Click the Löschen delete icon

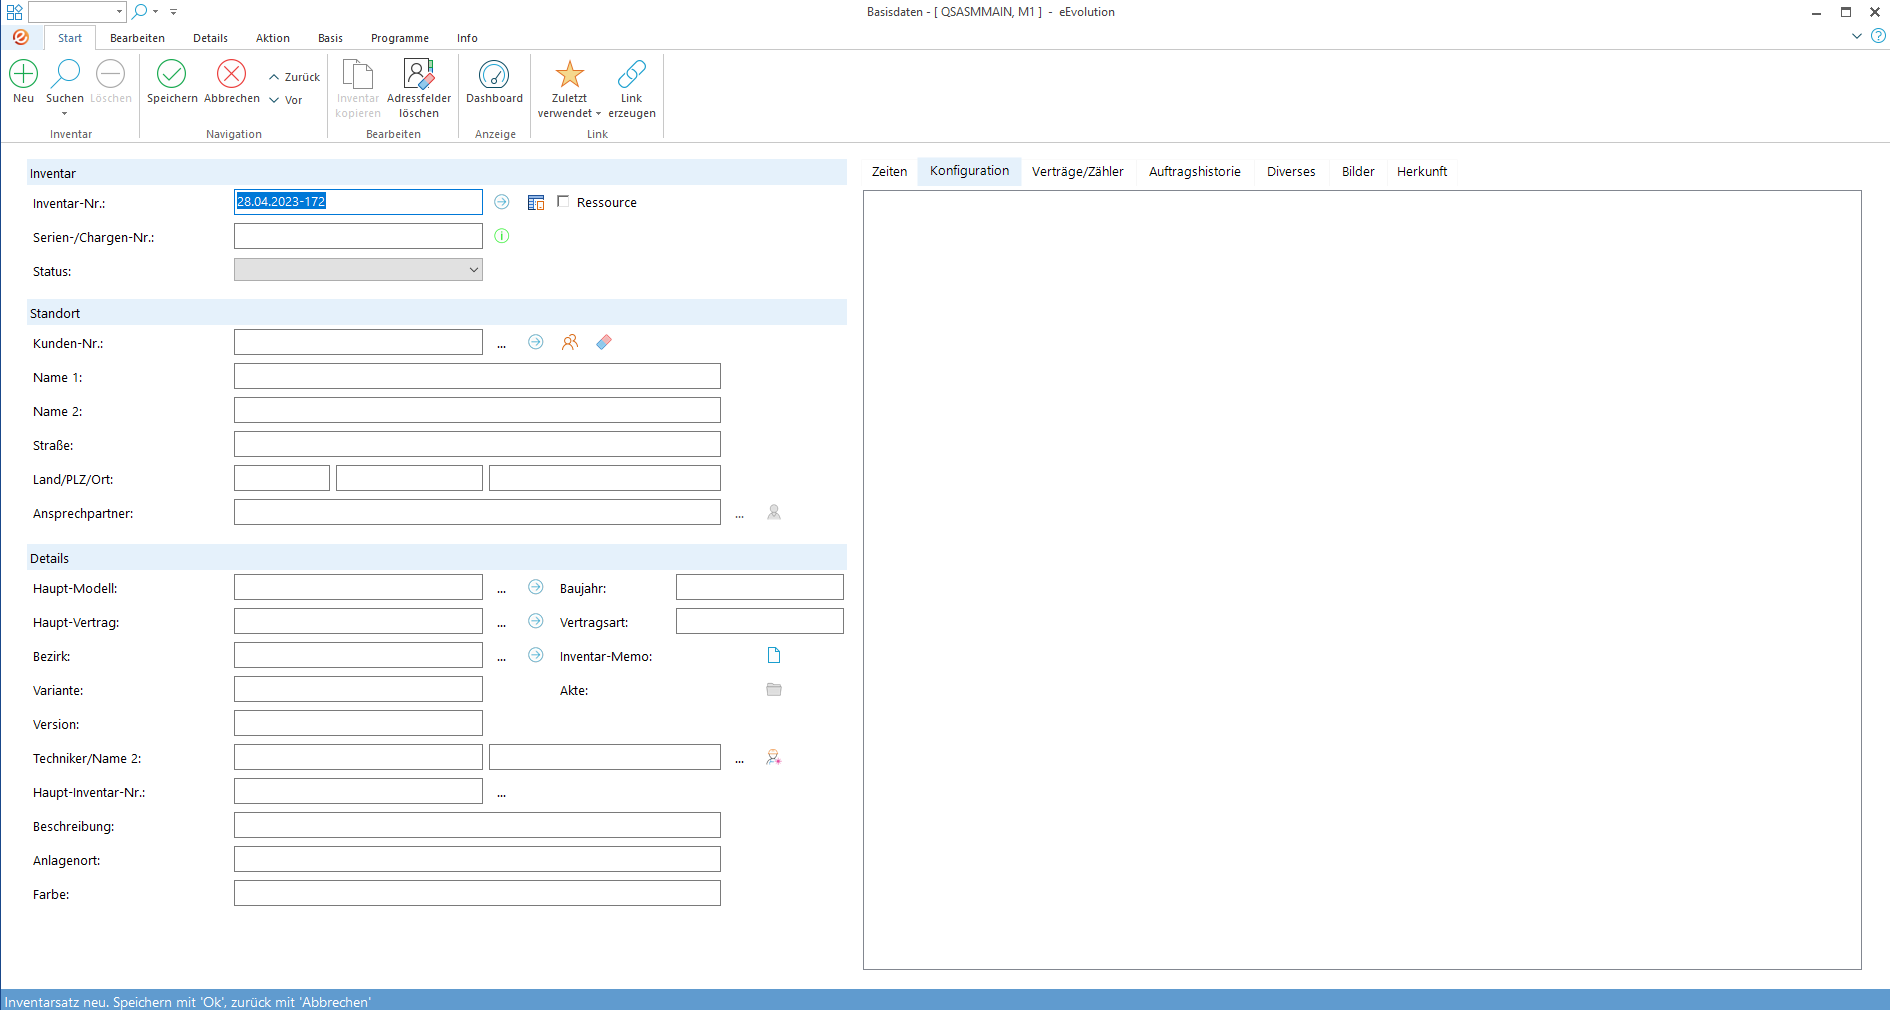(x=110, y=74)
